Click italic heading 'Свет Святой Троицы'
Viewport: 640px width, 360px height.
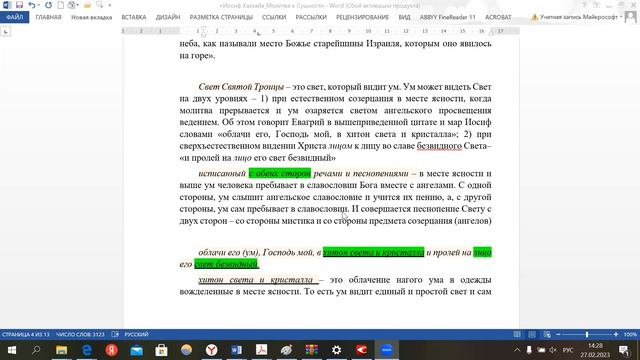(x=241, y=87)
